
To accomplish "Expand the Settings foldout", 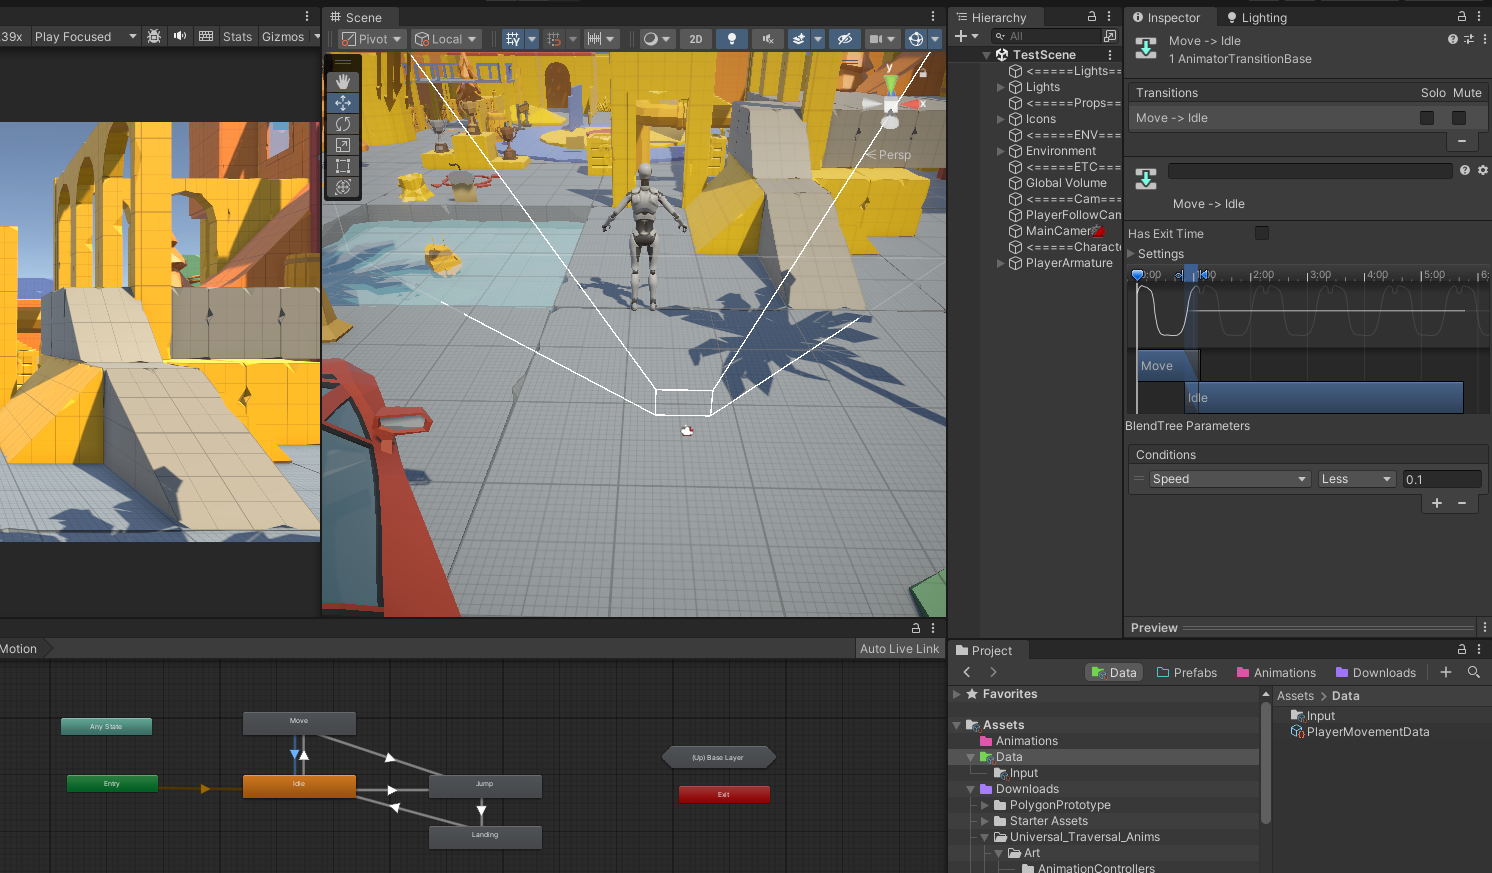I will click(x=1131, y=254).
